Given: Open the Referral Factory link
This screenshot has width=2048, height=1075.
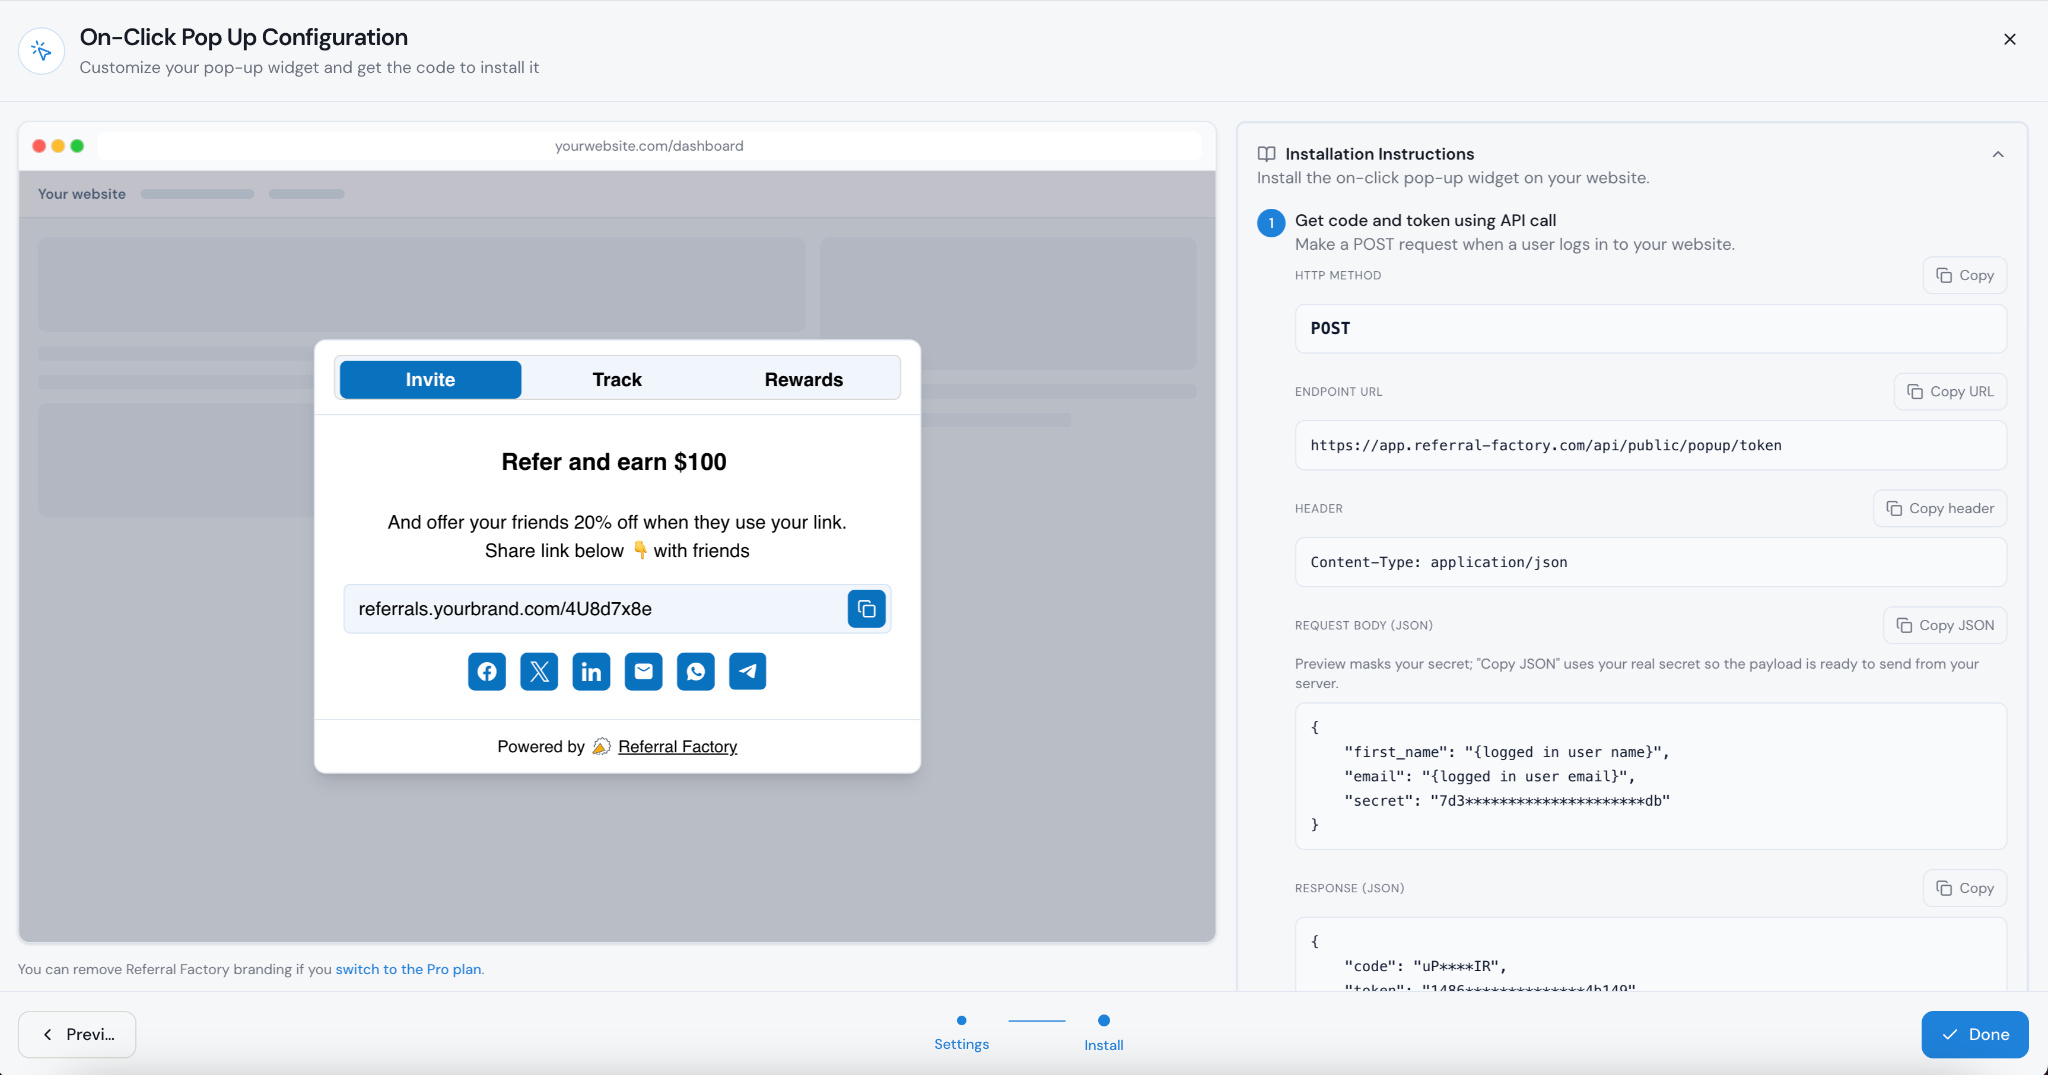Looking at the screenshot, I should 677,747.
